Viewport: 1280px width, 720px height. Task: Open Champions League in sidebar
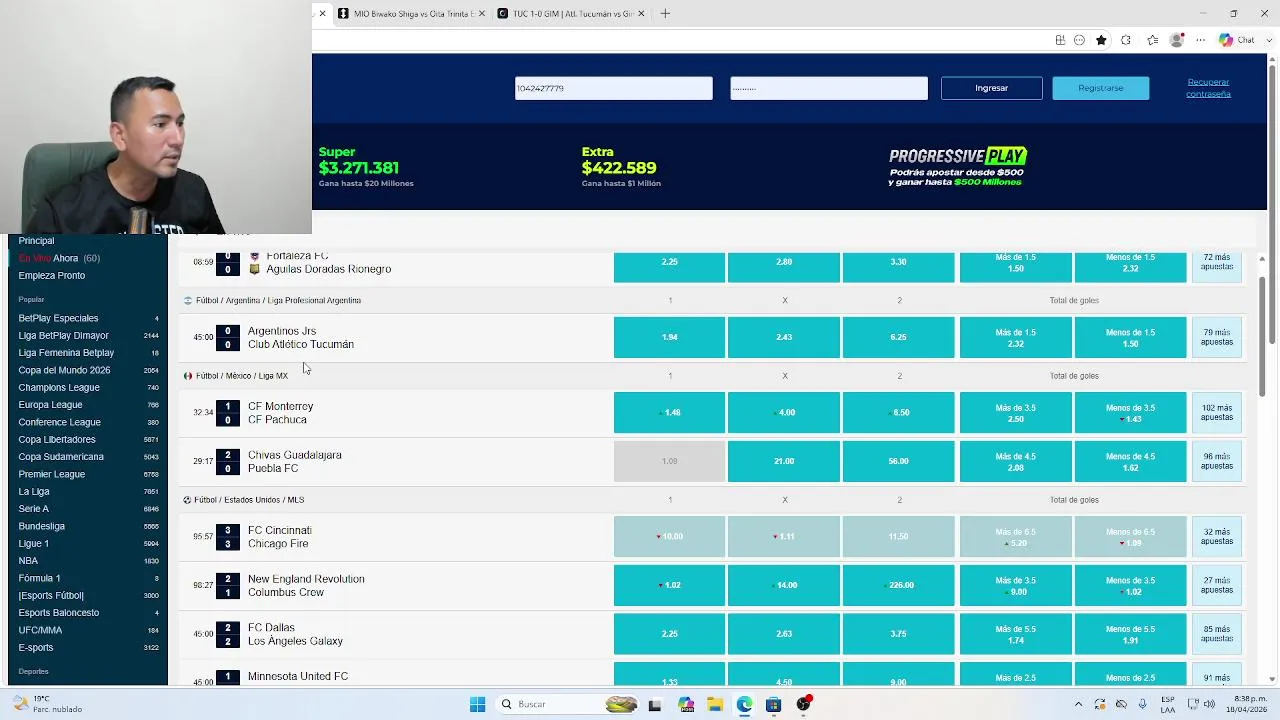coord(88,387)
